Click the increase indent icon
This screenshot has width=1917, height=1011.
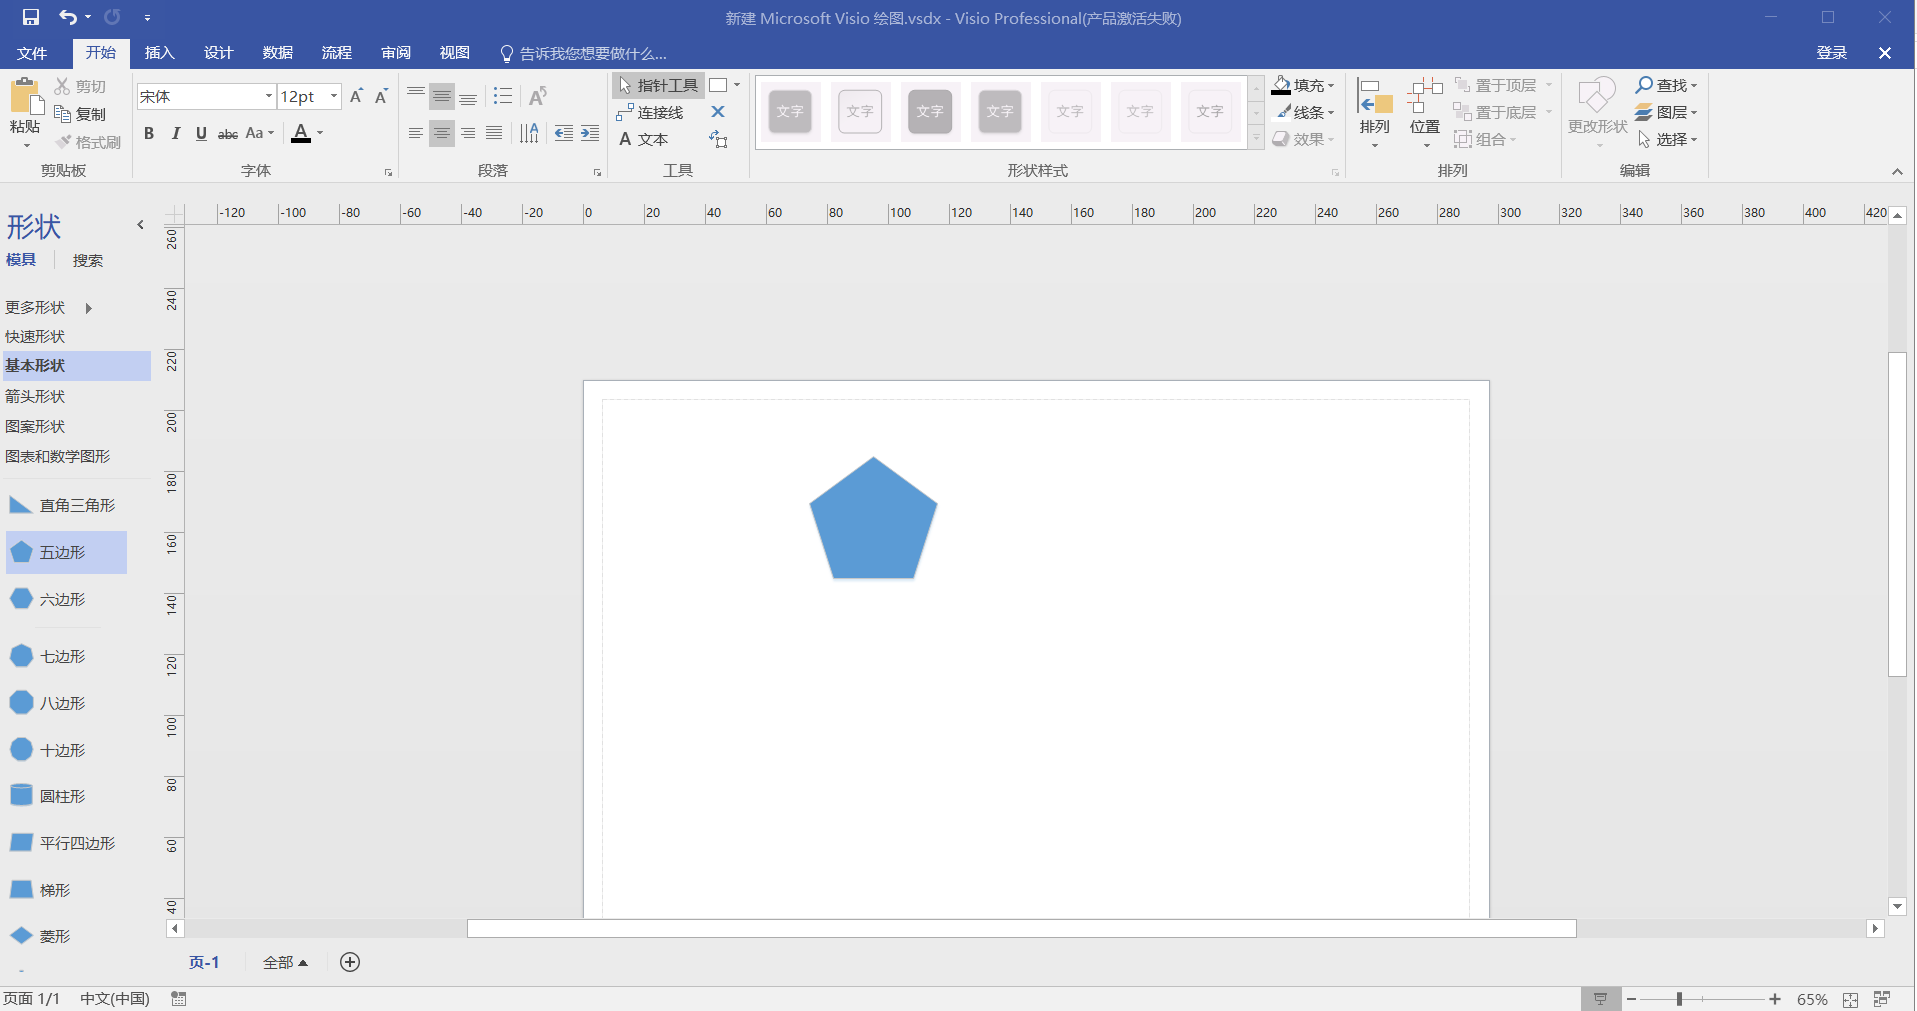[x=590, y=133]
